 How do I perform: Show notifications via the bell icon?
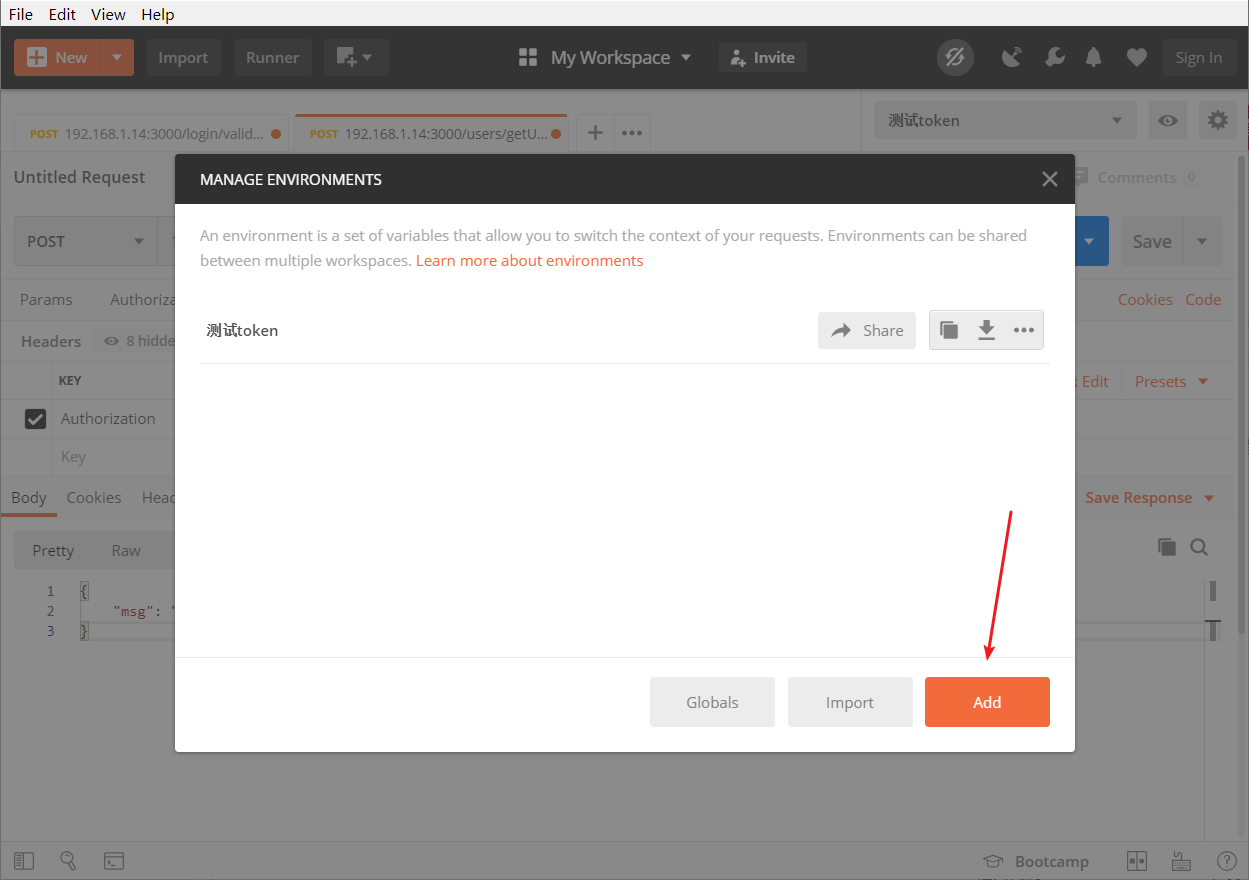pyautogui.click(x=1094, y=58)
